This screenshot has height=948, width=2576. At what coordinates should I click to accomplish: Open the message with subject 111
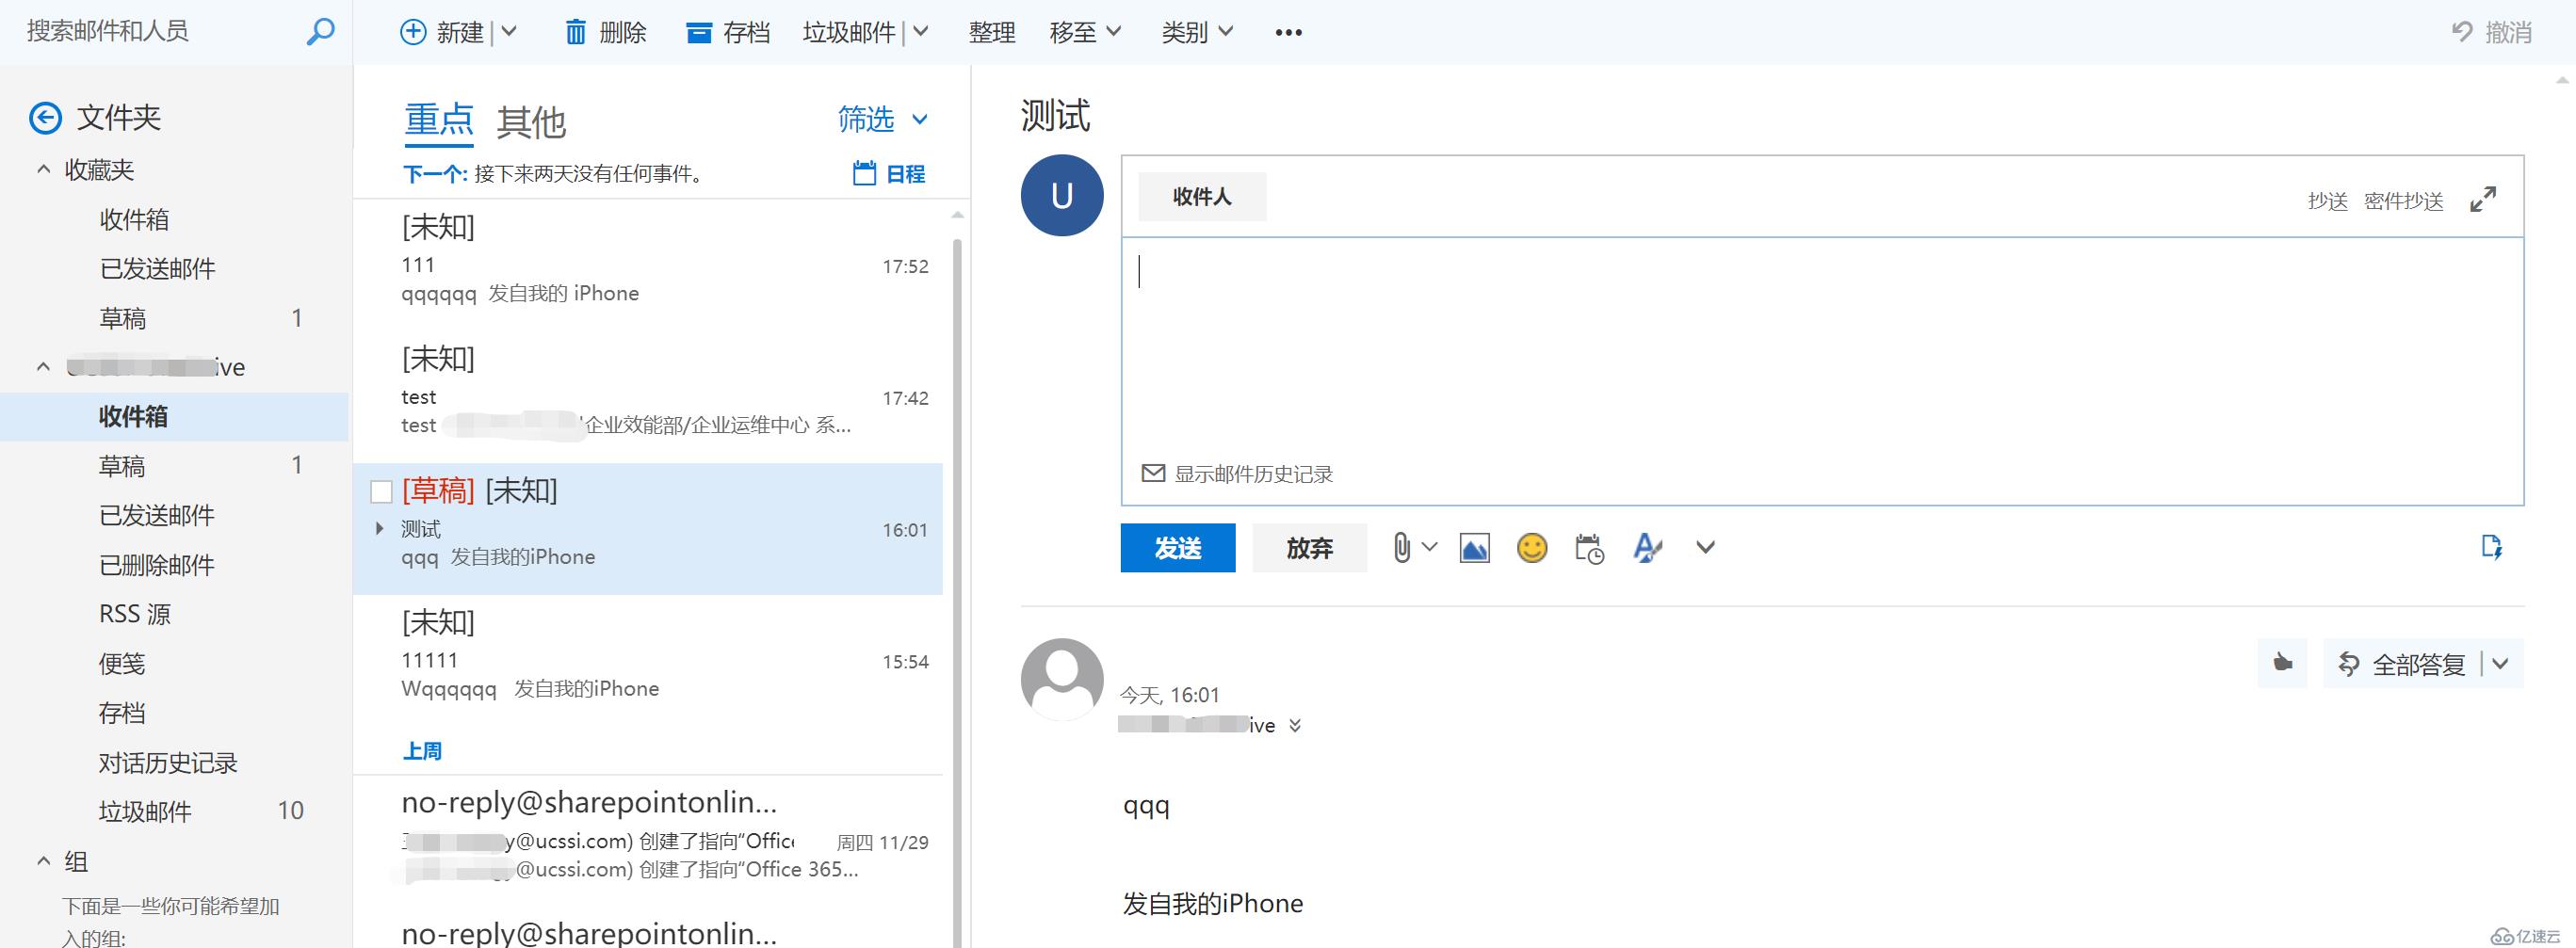(x=648, y=265)
